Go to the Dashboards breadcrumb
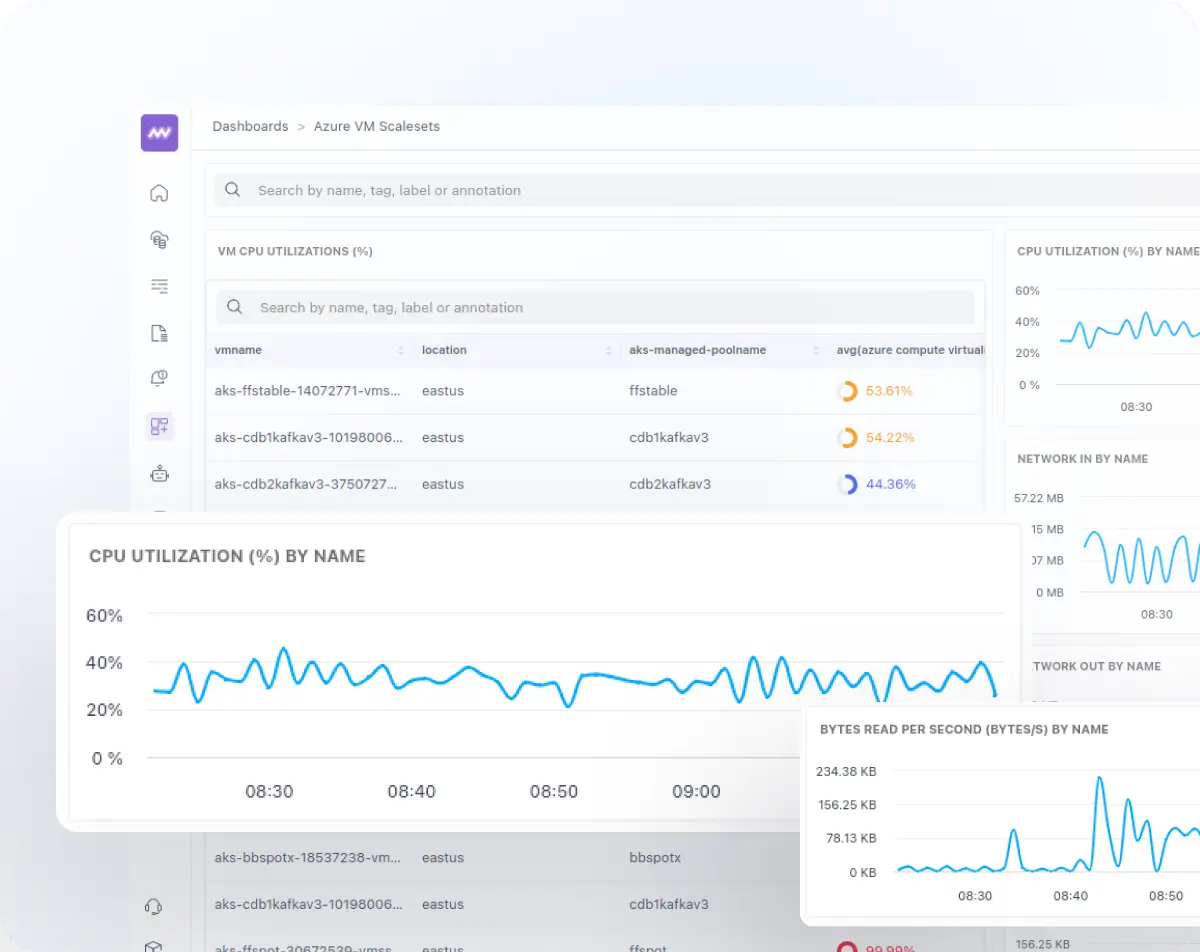The image size is (1200, 952). [x=250, y=127]
